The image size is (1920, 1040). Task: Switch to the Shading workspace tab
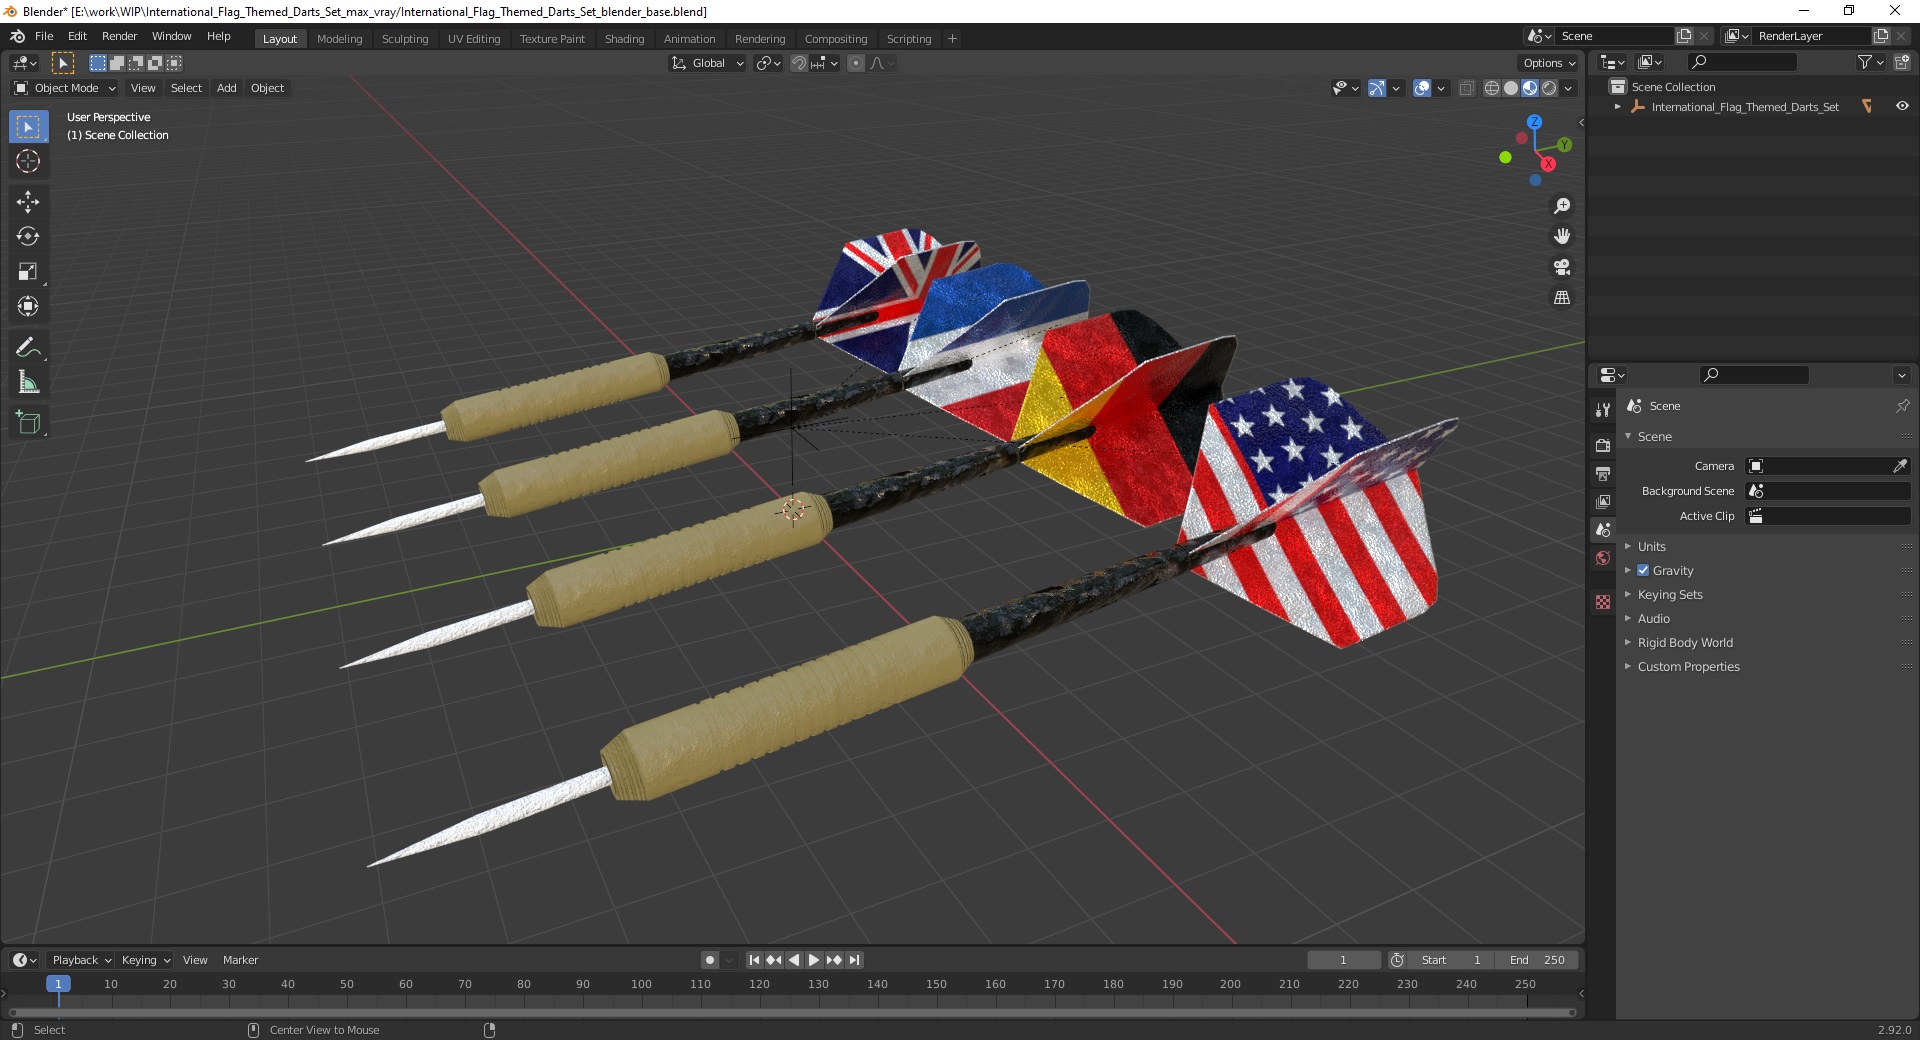point(624,39)
